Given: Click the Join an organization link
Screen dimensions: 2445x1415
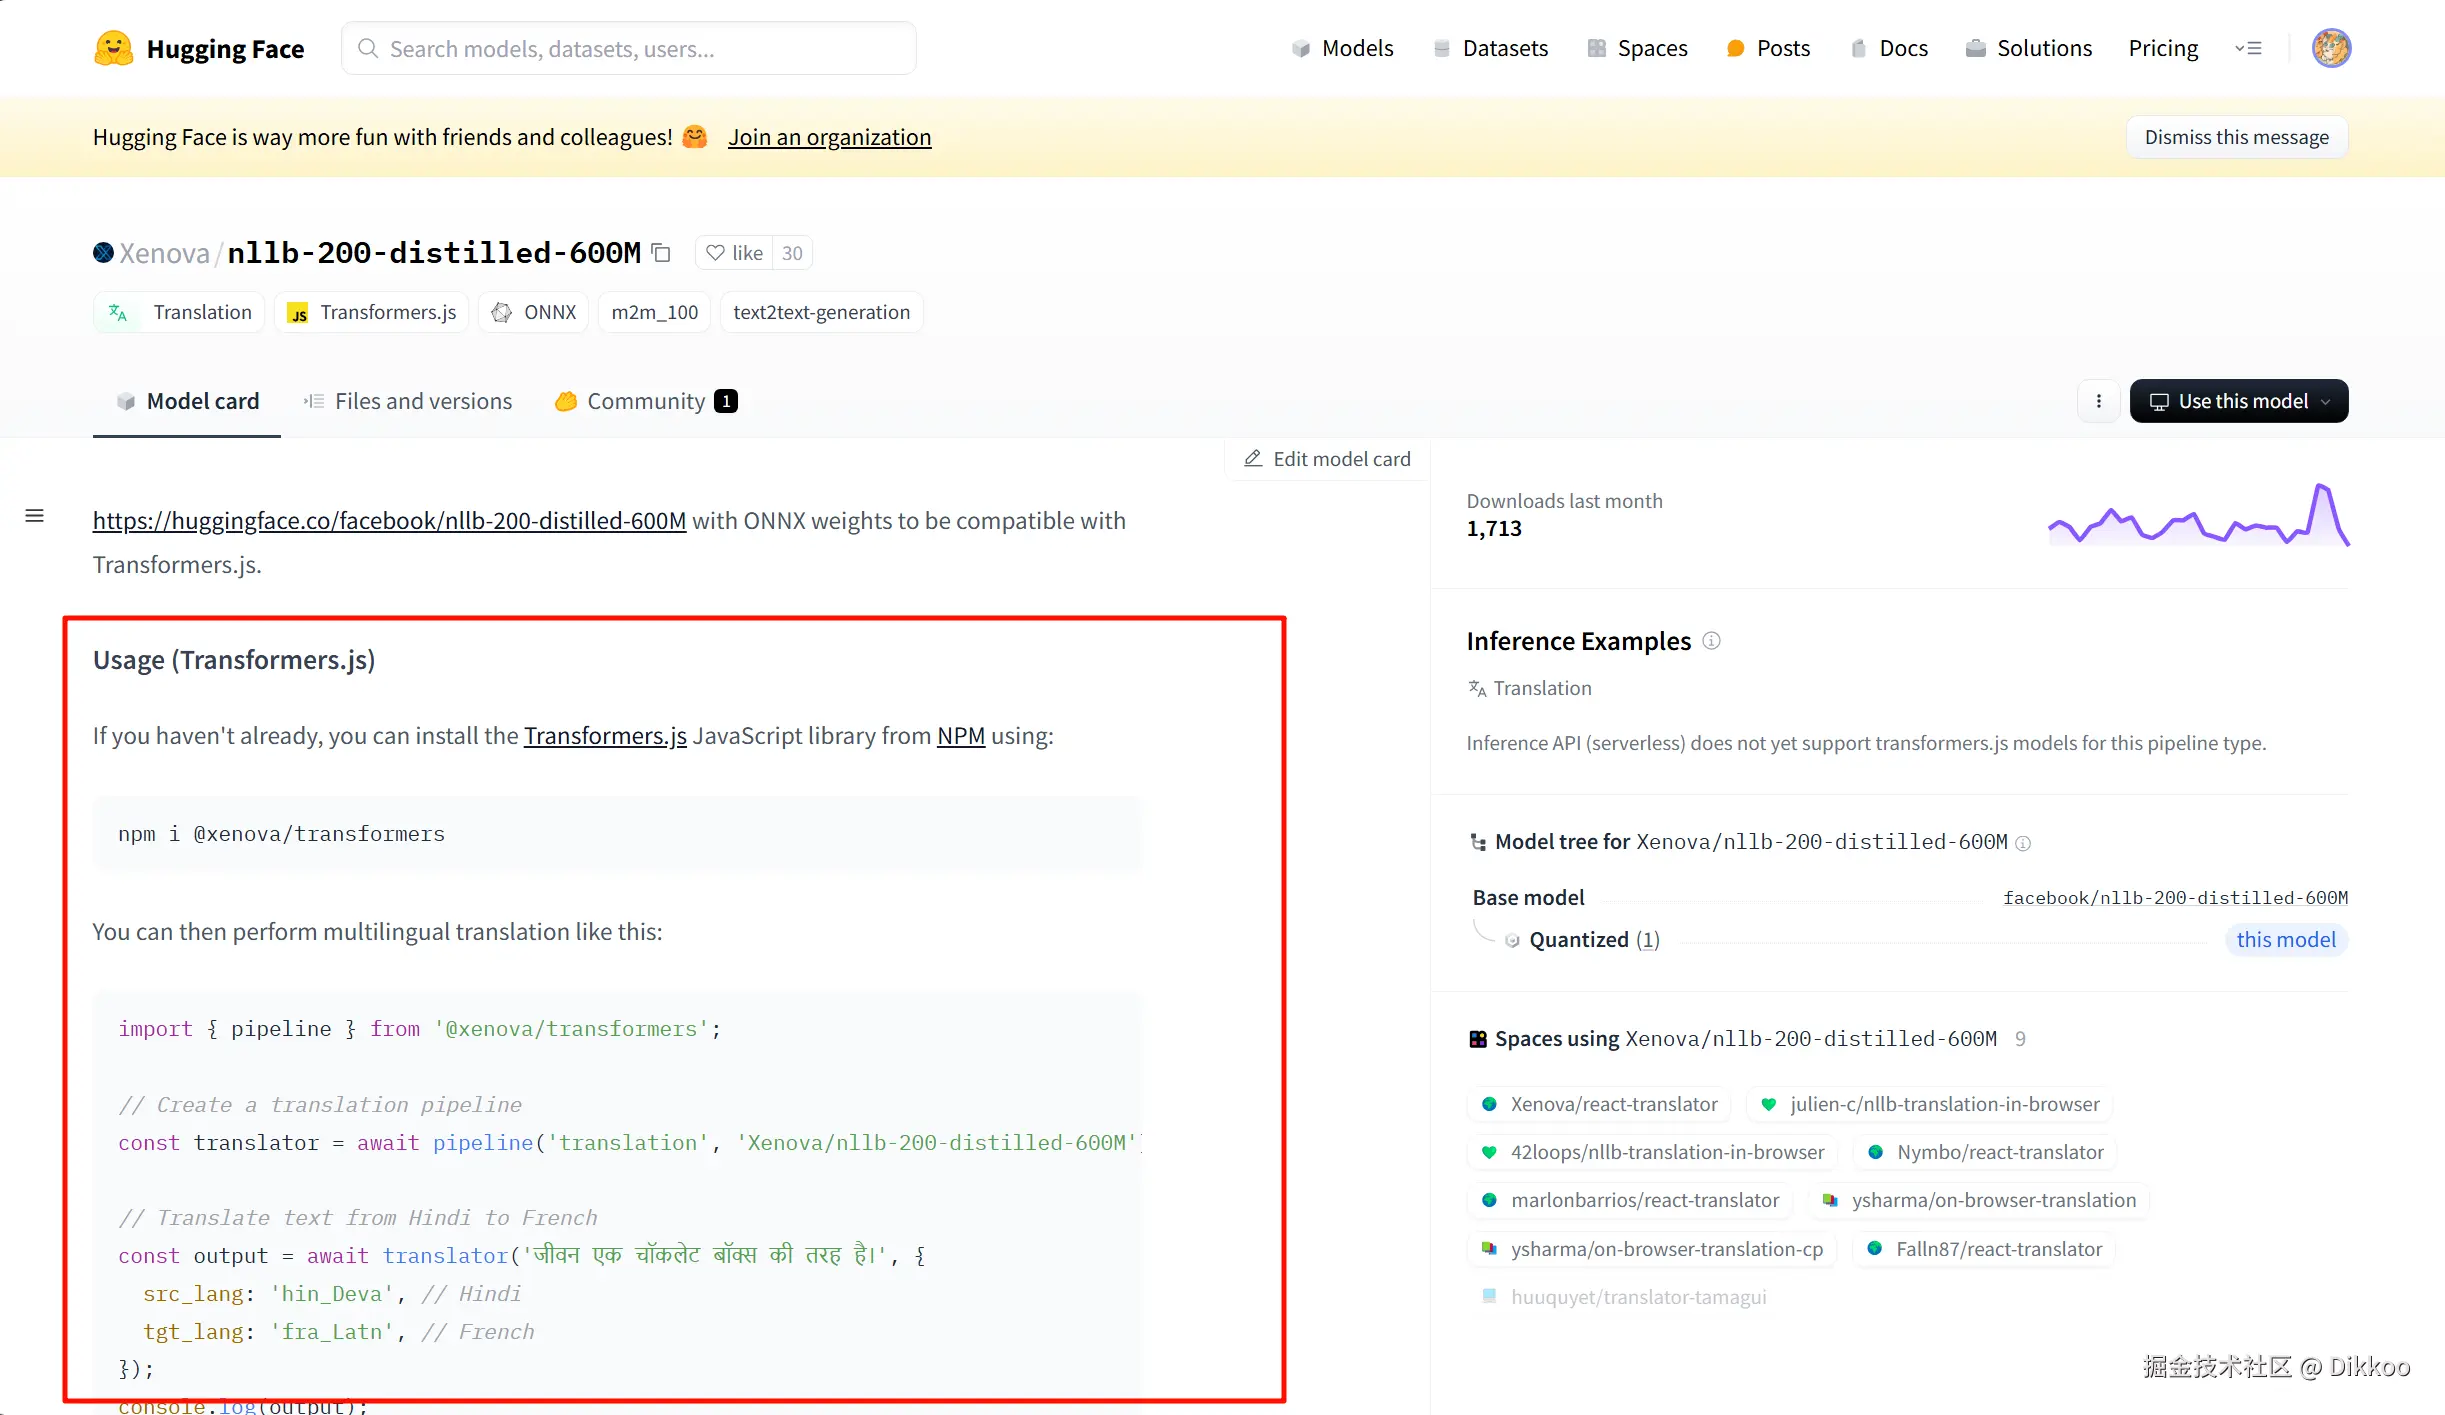Looking at the screenshot, I should click(829, 137).
